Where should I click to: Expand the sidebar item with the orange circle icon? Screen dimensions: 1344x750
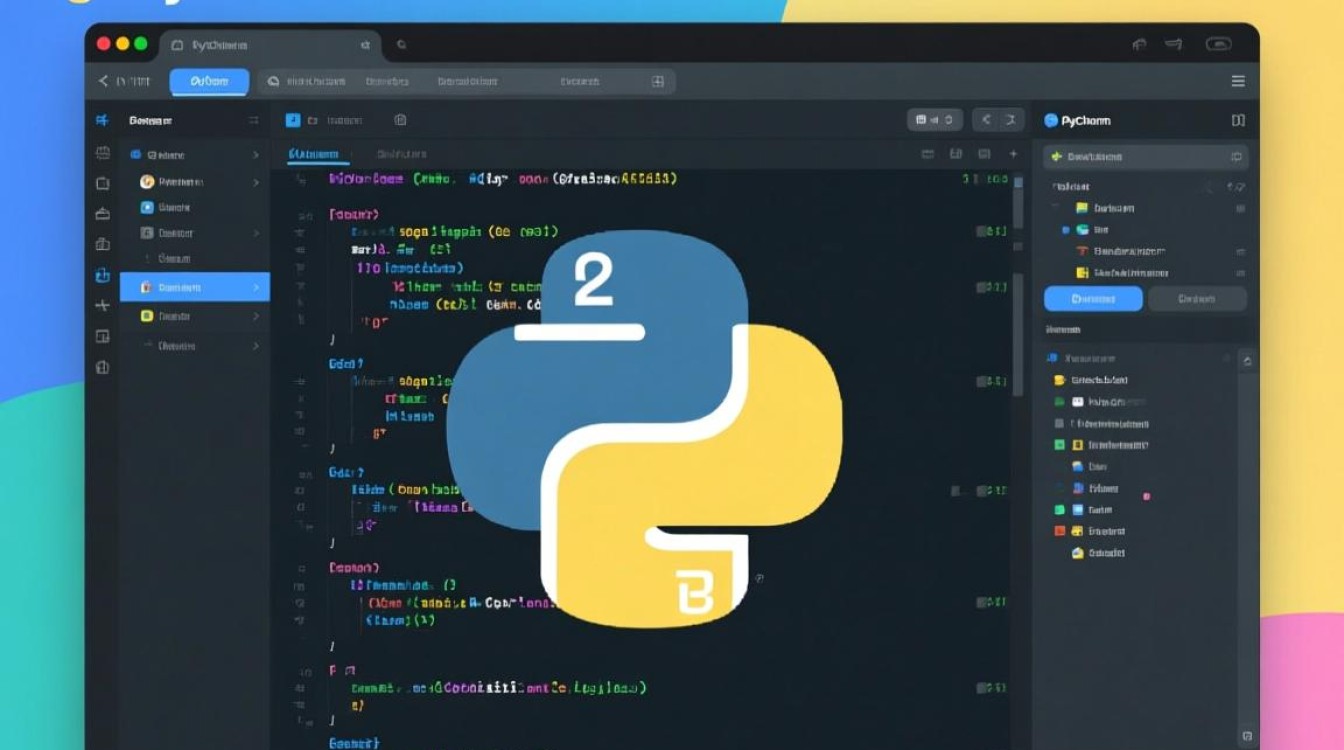(255, 182)
